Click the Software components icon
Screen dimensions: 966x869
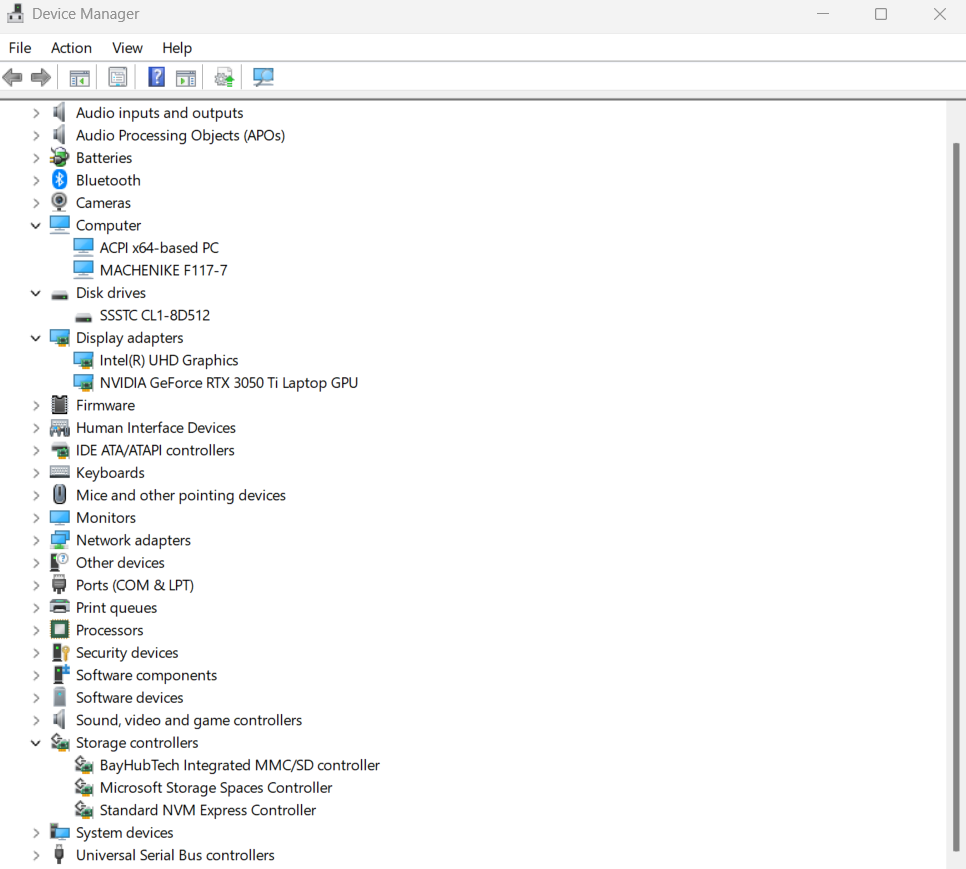coord(60,674)
